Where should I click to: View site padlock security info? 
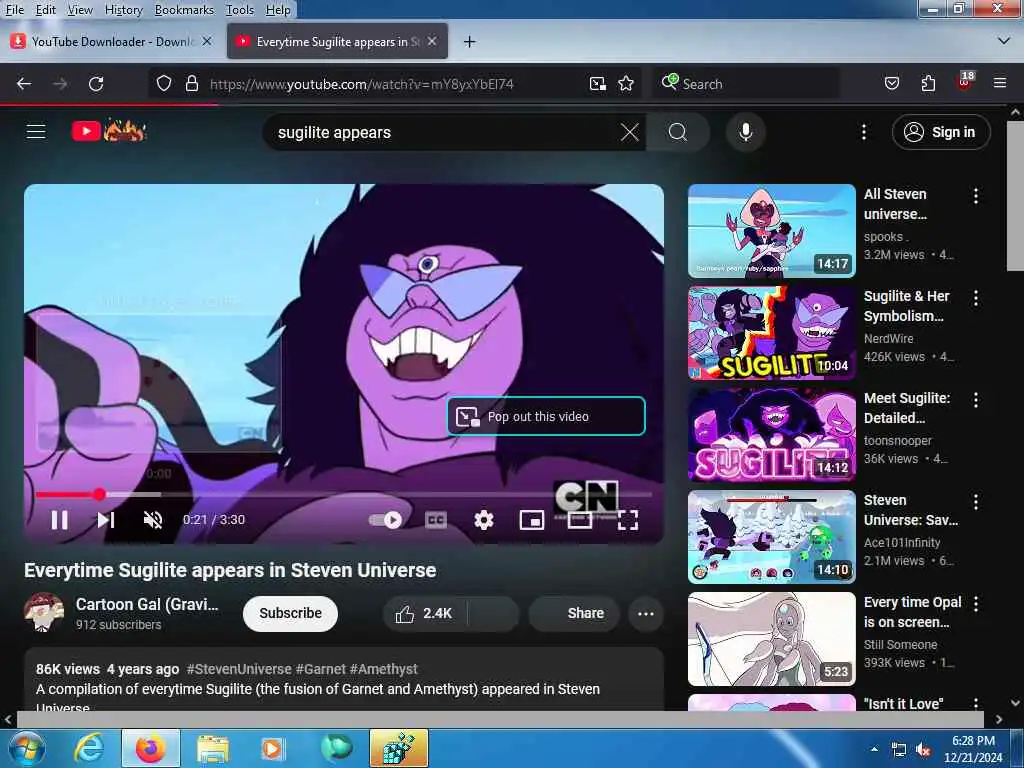click(x=191, y=84)
